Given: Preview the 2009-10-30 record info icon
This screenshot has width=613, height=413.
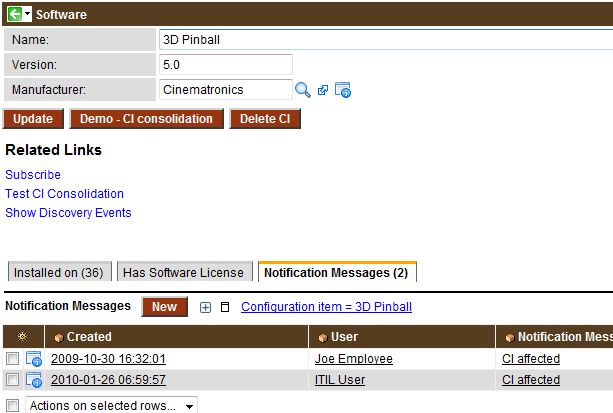Looking at the screenshot, I should point(34,359).
